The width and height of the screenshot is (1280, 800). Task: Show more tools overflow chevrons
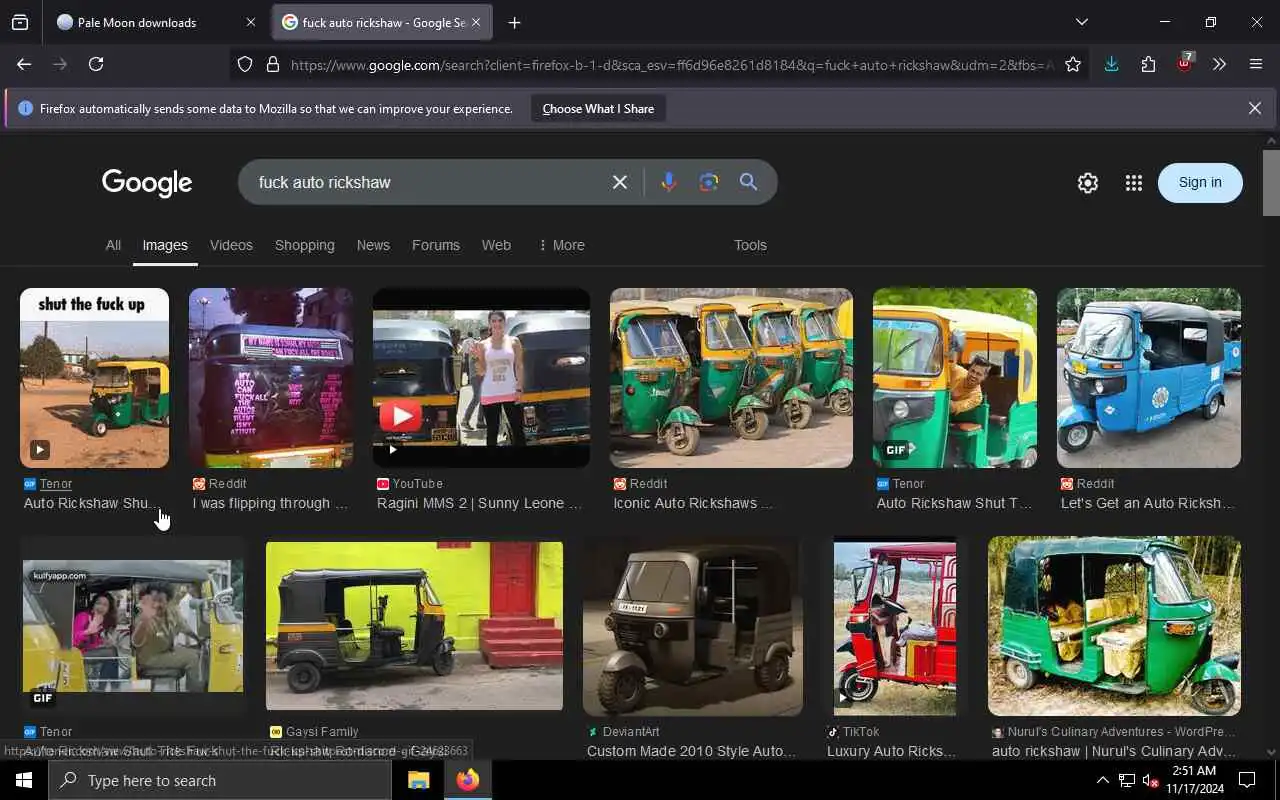click(1219, 64)
